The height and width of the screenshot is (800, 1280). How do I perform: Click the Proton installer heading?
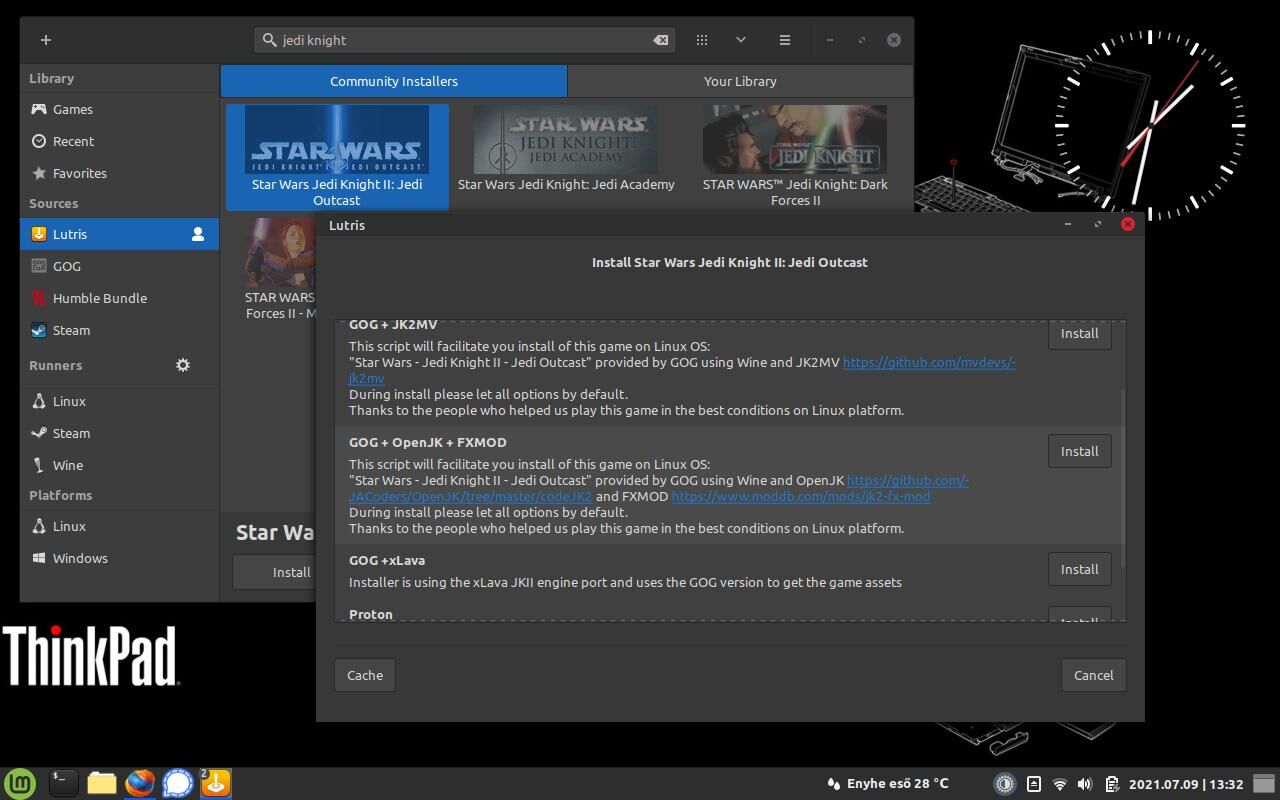click(371, 614)
